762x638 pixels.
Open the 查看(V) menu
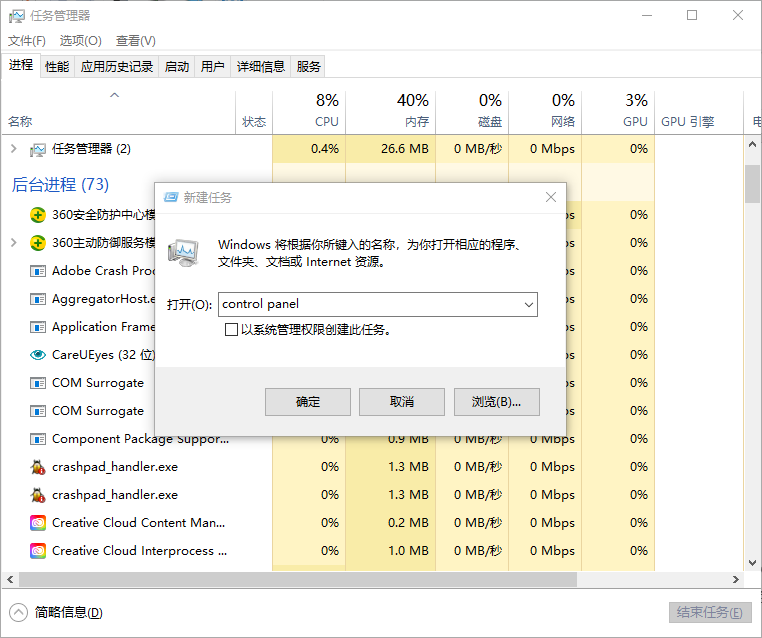(136, 41)
